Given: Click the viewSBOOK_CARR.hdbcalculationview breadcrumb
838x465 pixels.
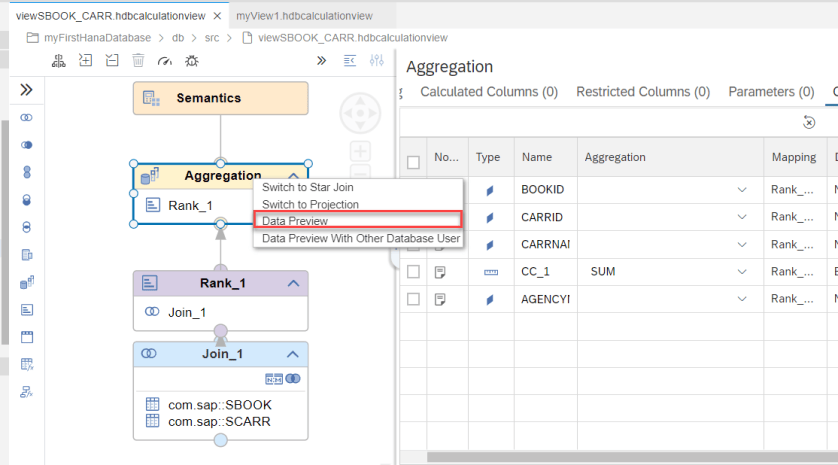Looking at the screenshot, I should [x=353, y=38].
